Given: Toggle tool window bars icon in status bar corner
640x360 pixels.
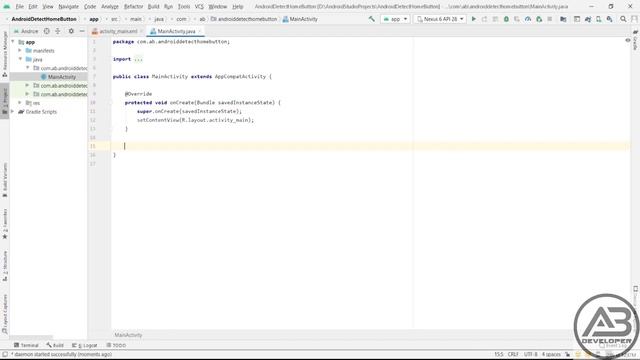Looking at the screenshot, I should point(4,354).
